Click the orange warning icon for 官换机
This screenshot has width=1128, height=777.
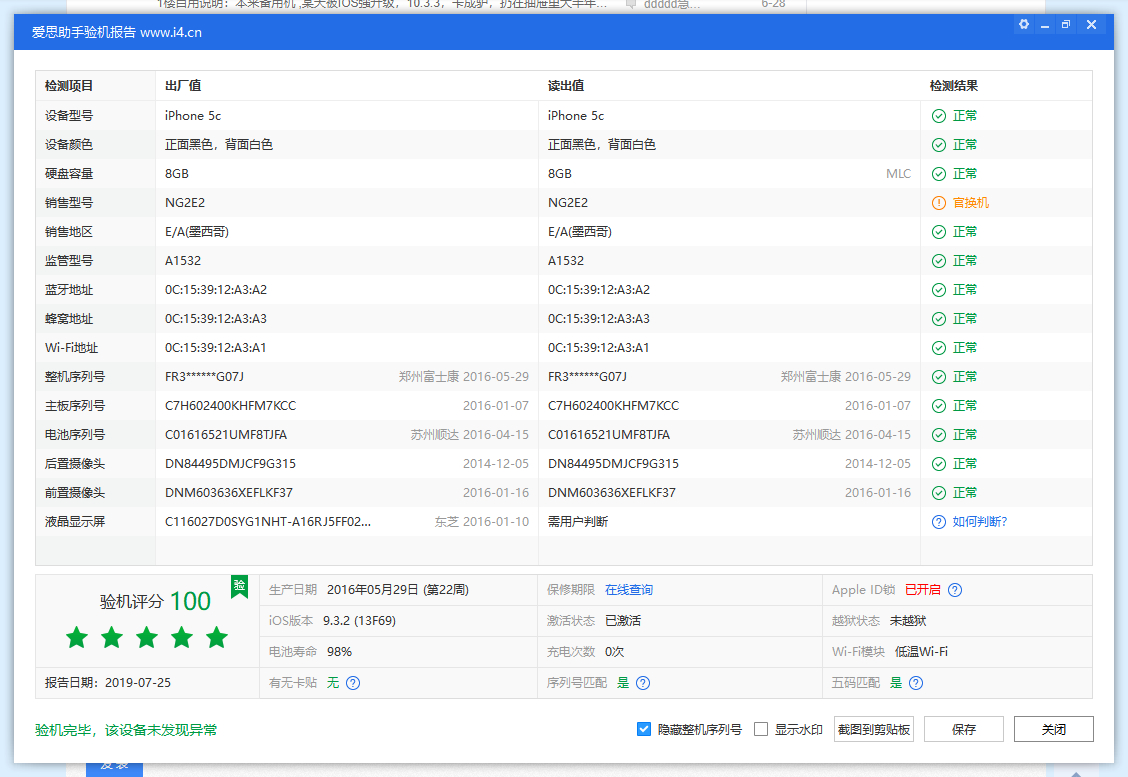[939, 203]
